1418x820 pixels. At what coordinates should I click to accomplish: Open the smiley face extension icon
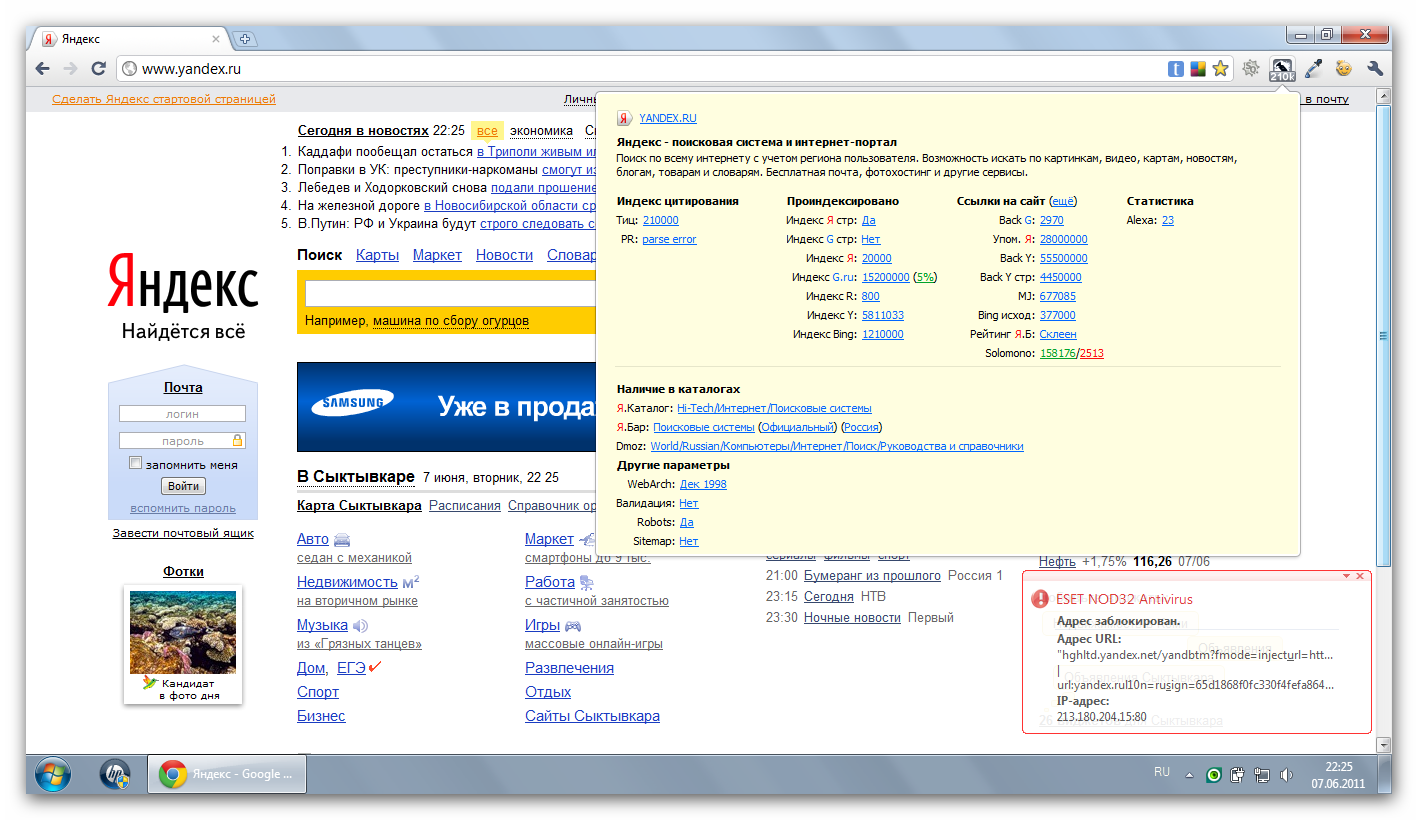point(1343,69)
